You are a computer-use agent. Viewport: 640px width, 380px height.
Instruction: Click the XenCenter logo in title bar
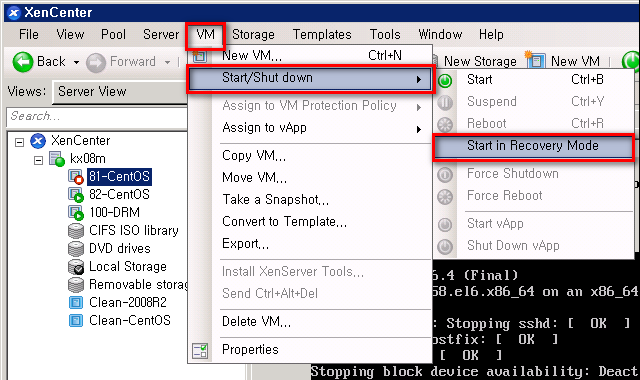point(14,13)
